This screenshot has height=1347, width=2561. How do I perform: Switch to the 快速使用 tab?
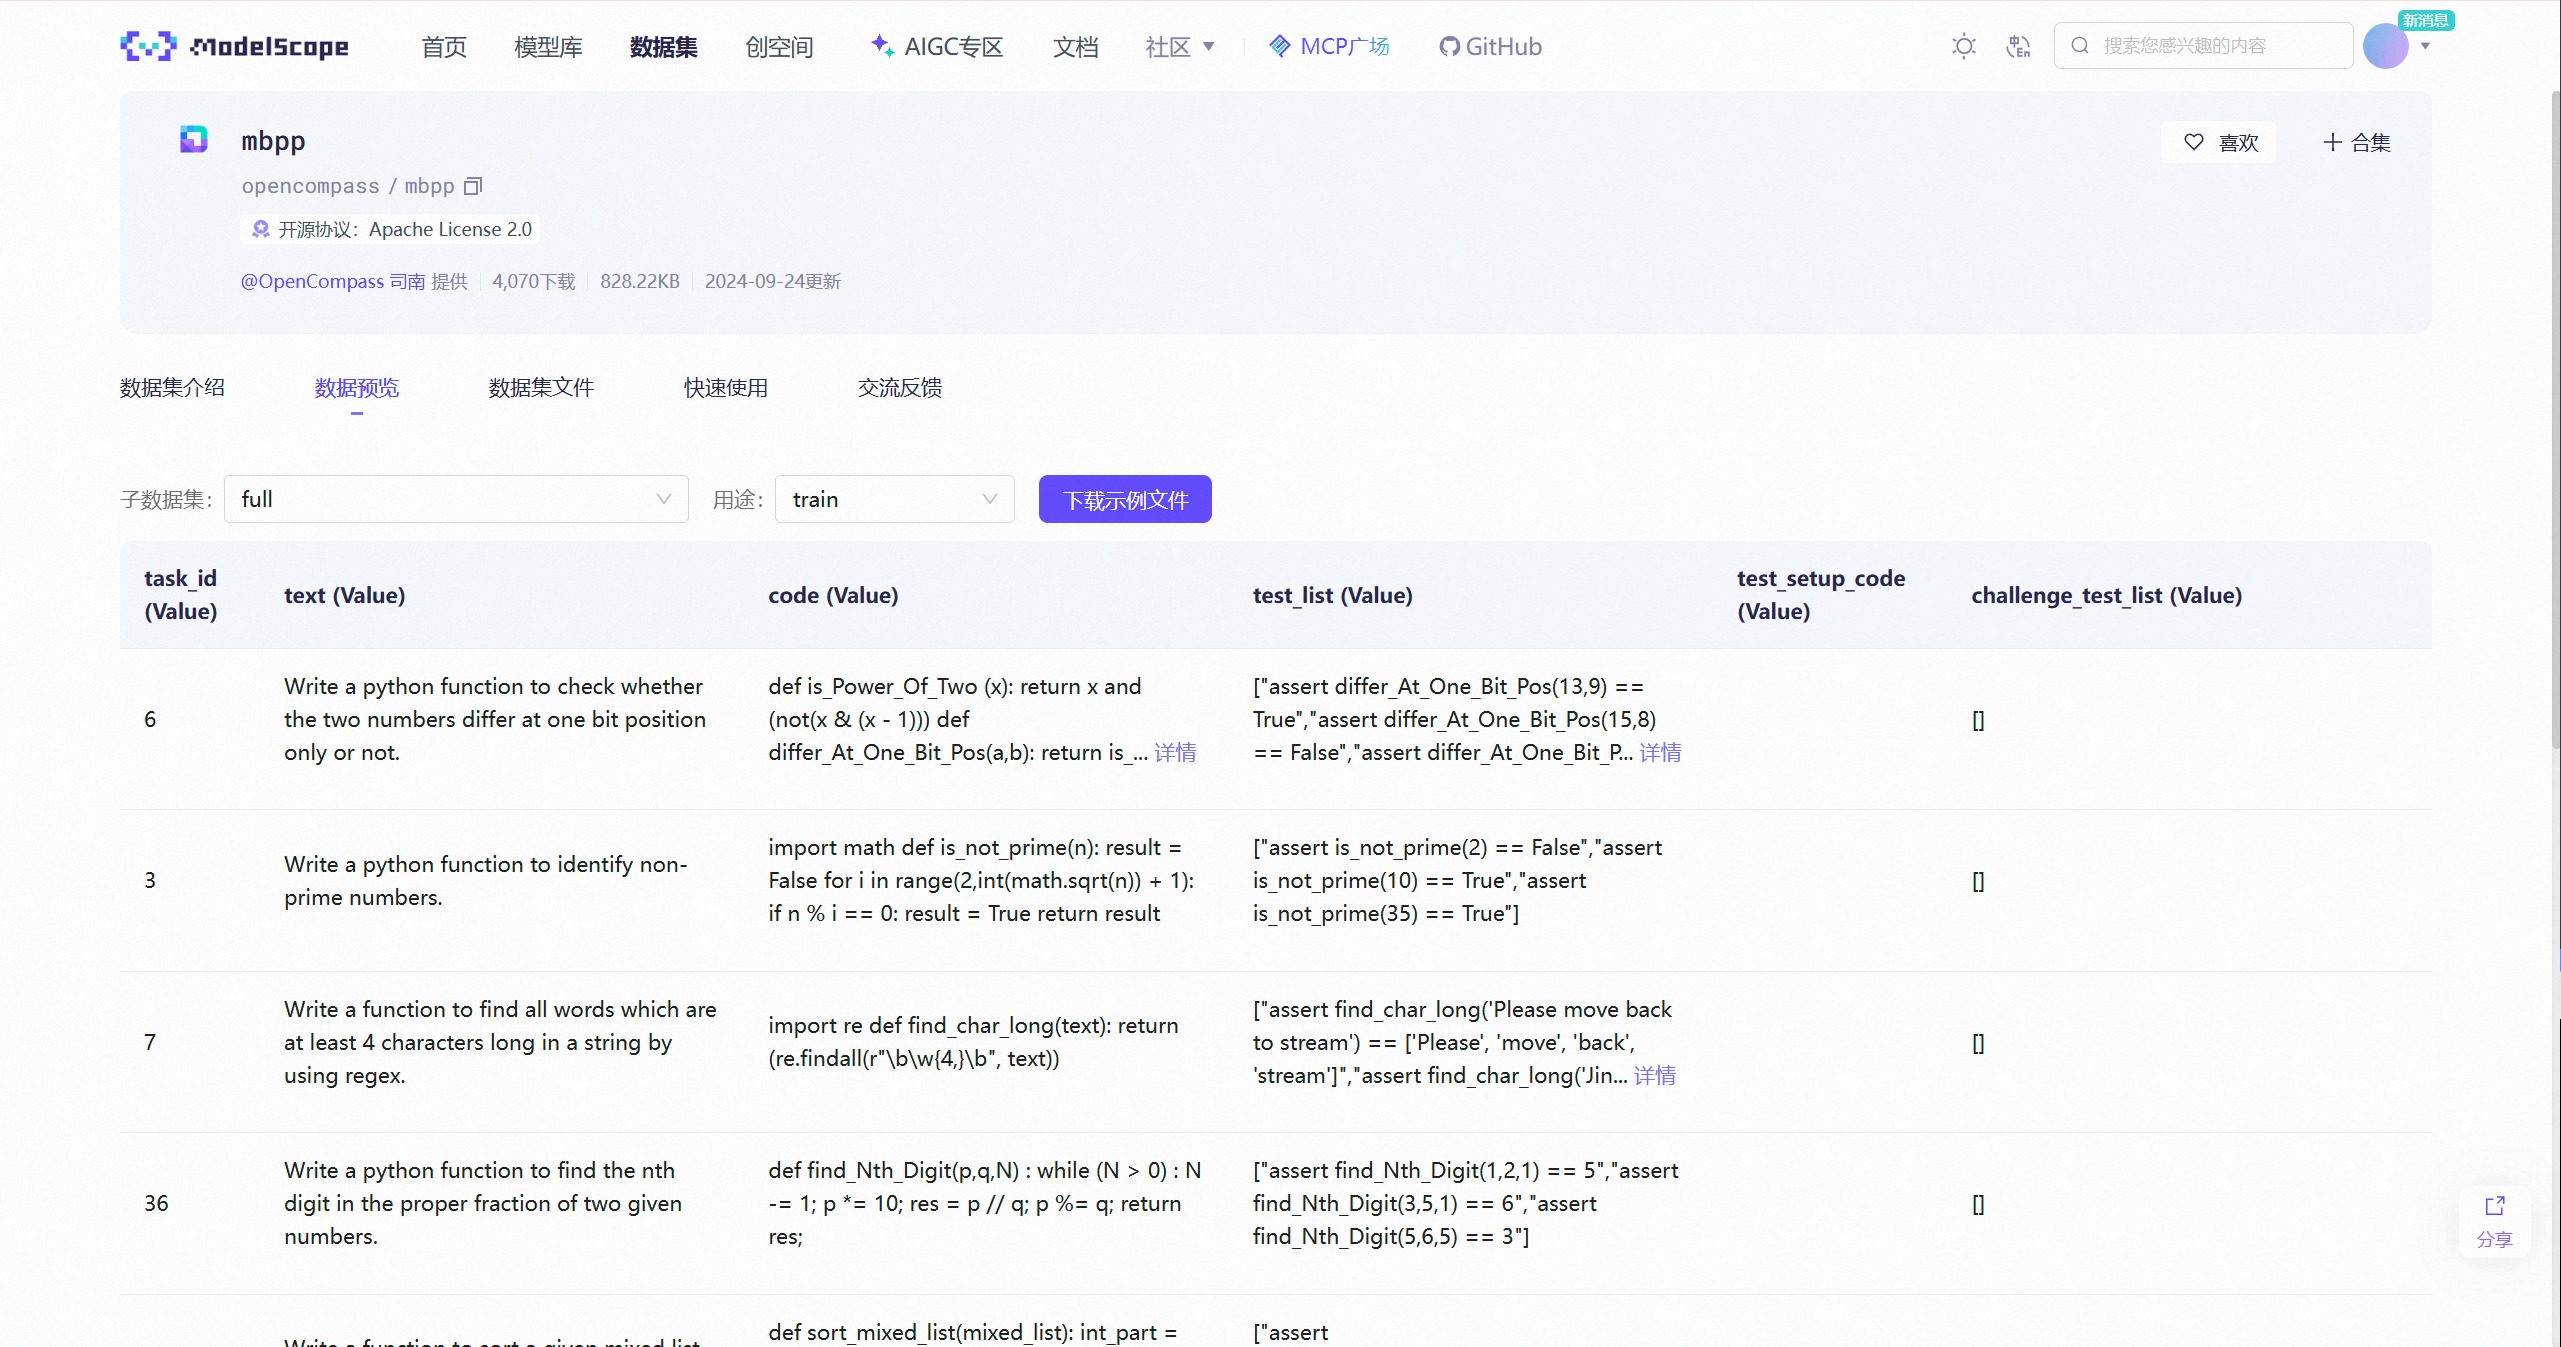click(x=726, y=387)
